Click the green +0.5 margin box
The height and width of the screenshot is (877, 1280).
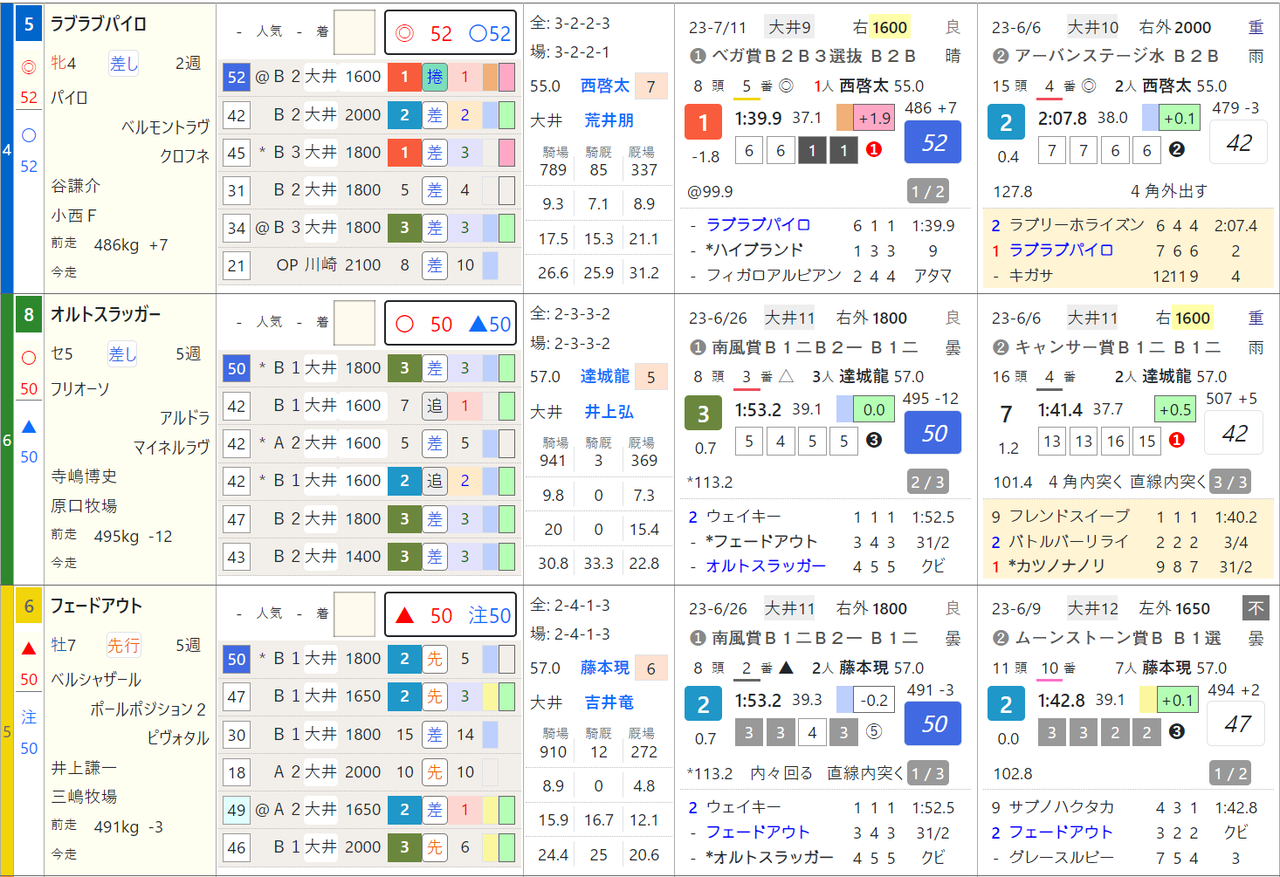[x=1176, y=409]
